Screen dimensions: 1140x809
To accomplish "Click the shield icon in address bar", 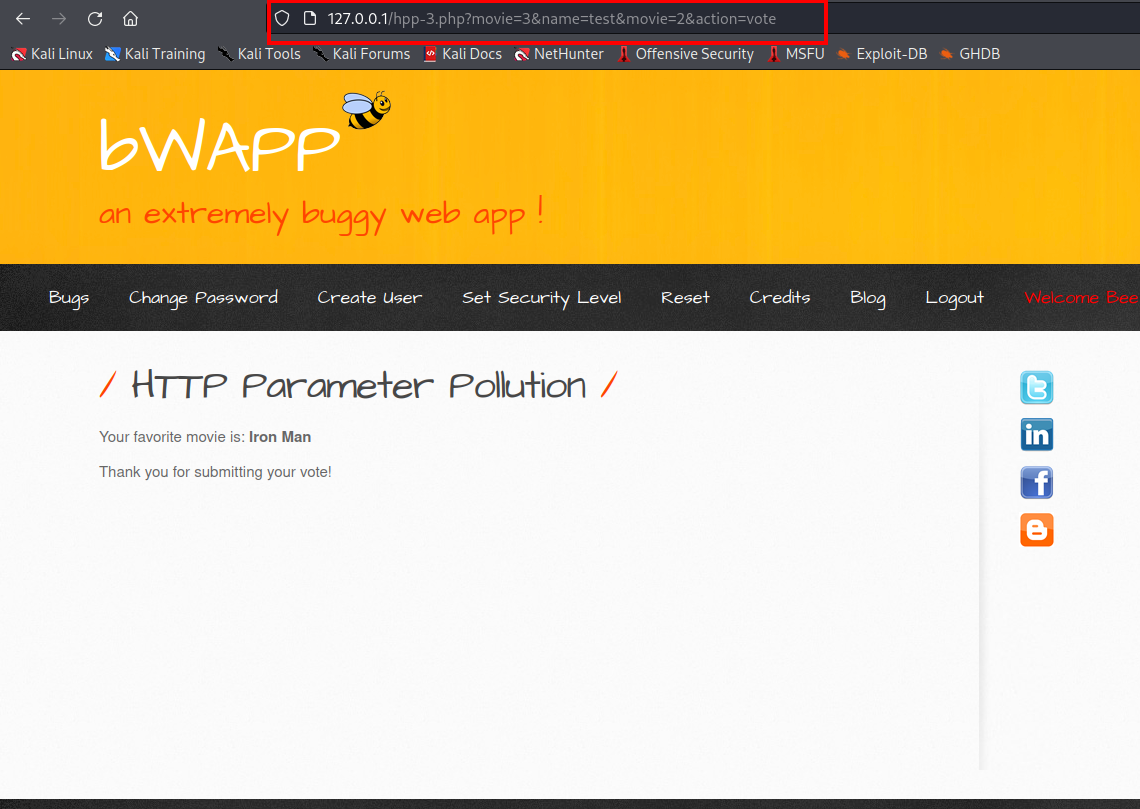I will click(282, 19).
